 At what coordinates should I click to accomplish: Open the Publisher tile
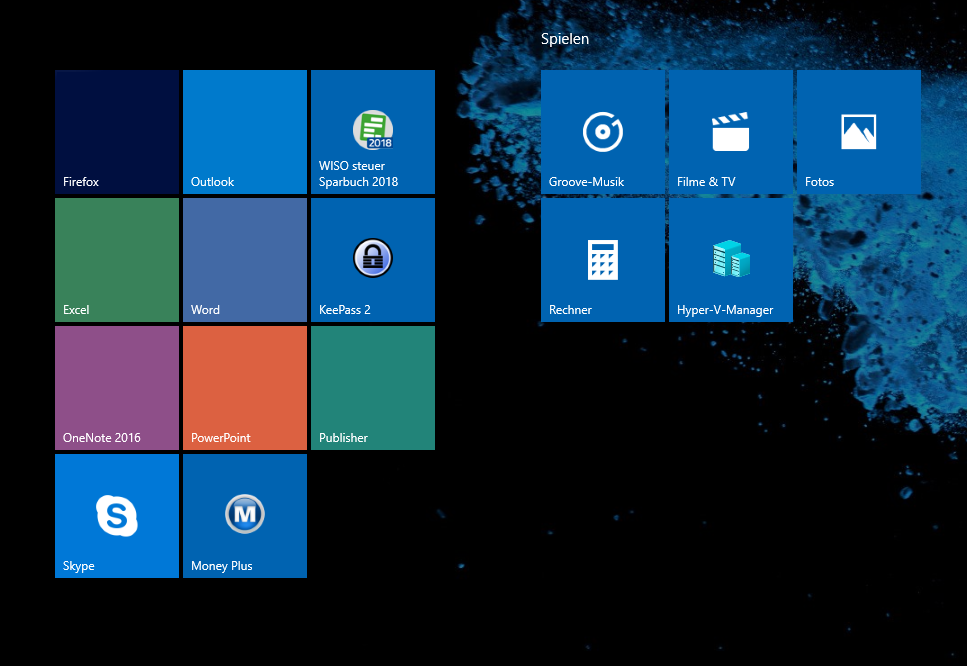click(372, 388)
